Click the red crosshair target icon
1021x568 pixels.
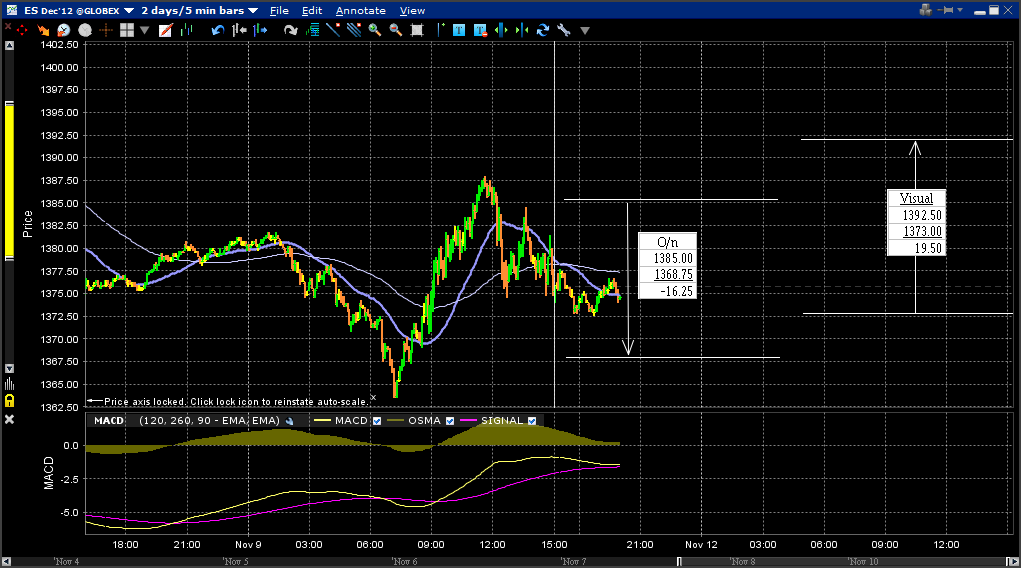tap(22, 30)
